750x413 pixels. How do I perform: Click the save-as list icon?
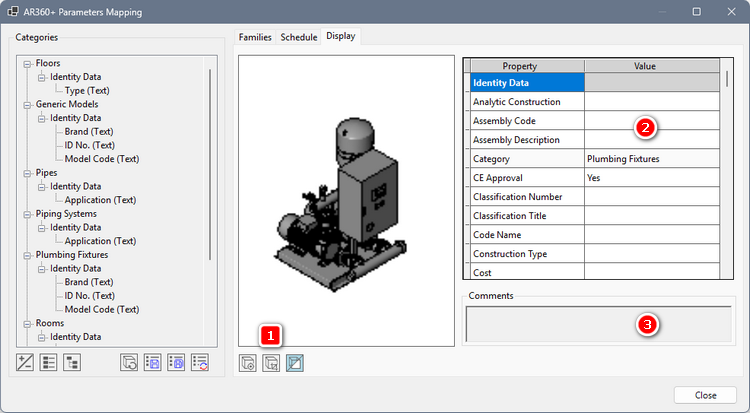(x=176, y=362)
